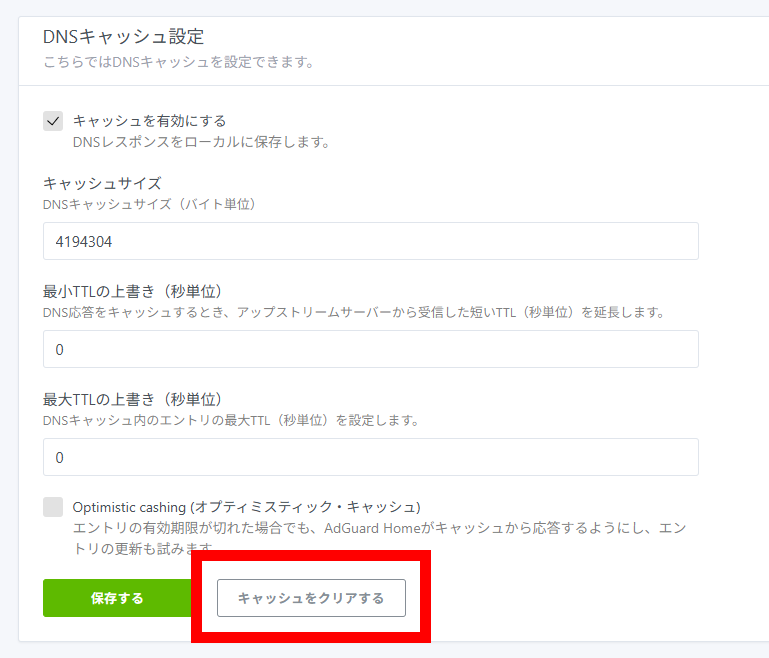Screen dimensions: 769x658
Task: Click the 最小TTLの上書き（秒単位） label
Action: (132, 291)
